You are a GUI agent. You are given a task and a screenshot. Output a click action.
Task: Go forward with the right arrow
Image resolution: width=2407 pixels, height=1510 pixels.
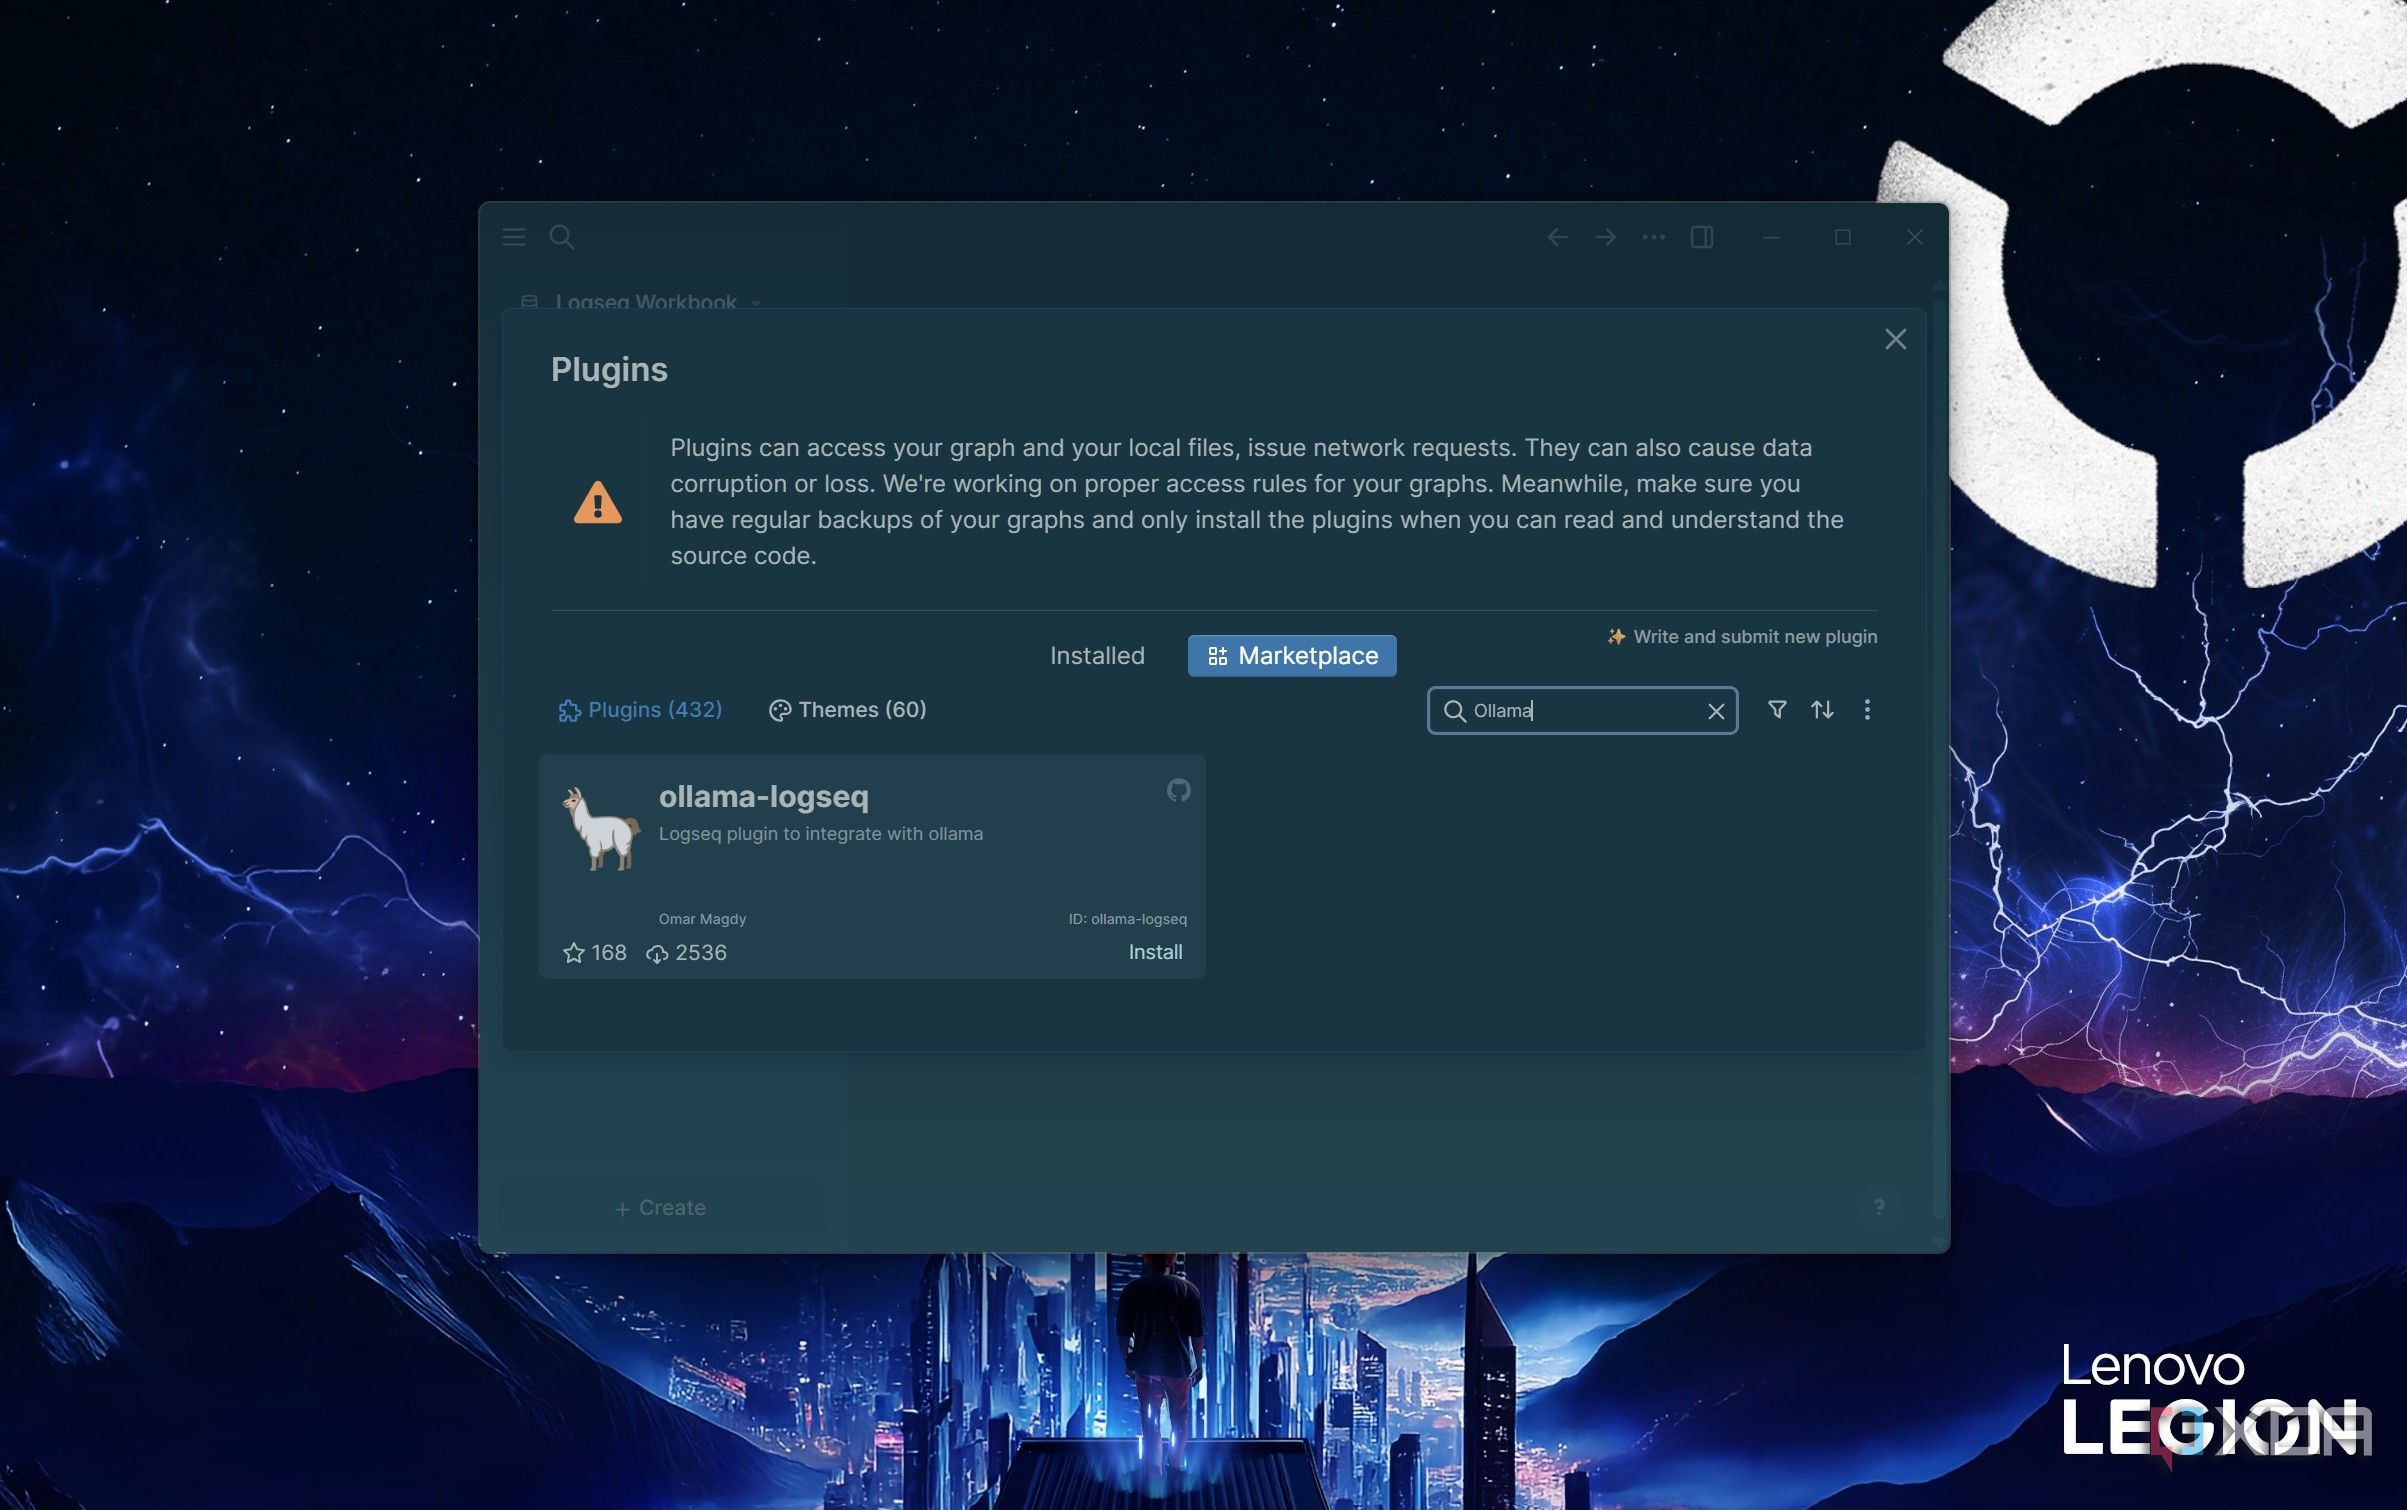point(1606,237)
